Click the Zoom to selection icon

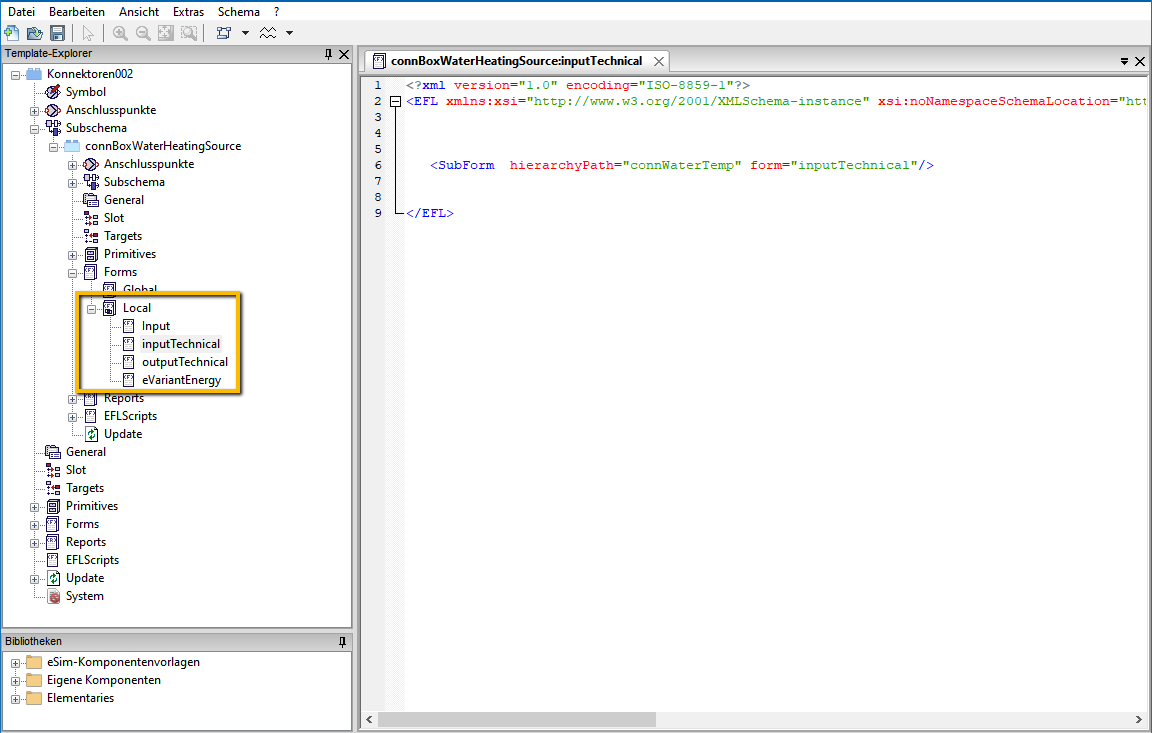[x=189, y=33]
